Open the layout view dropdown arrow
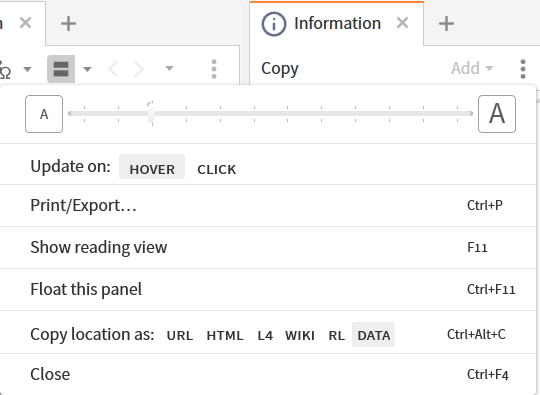 87,69
